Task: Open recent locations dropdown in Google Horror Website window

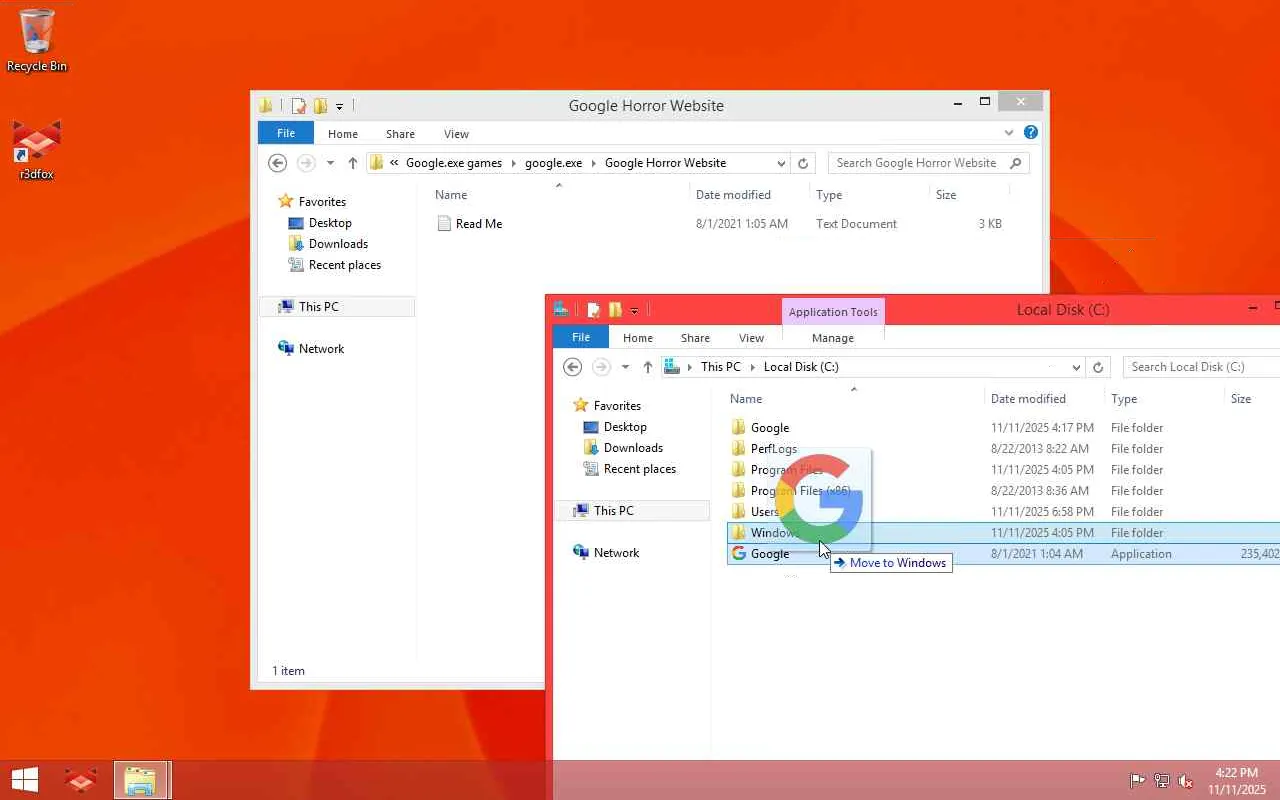Action: click(x=330, y=163)
